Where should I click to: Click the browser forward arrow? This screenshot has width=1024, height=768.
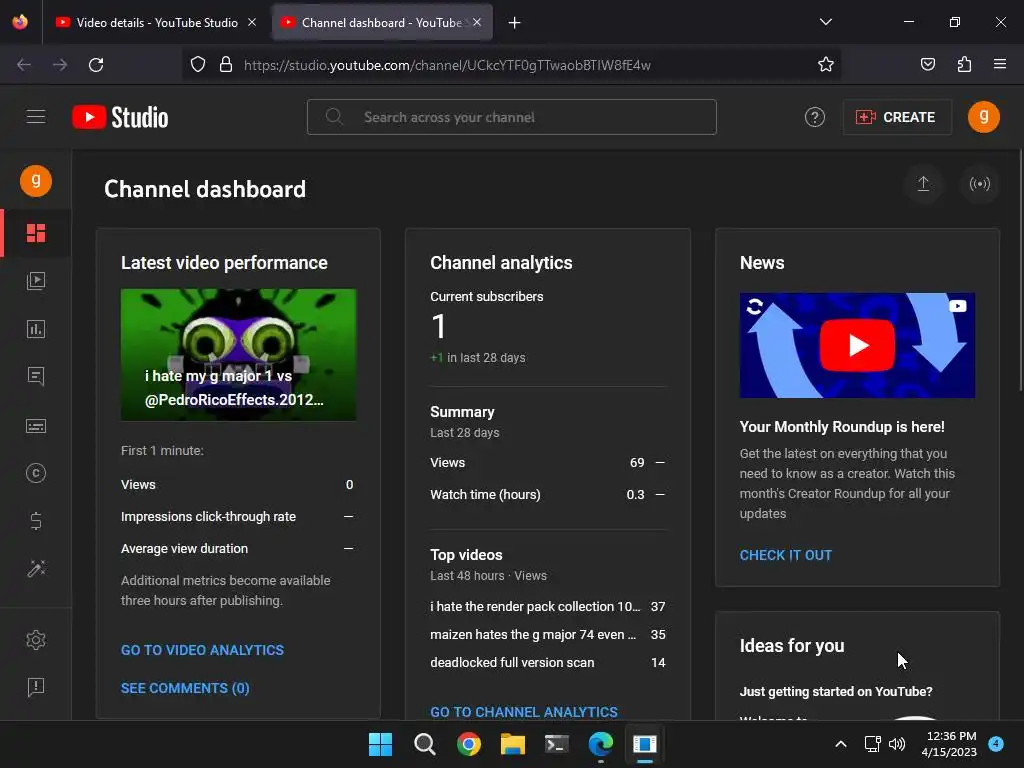point(60,65)
